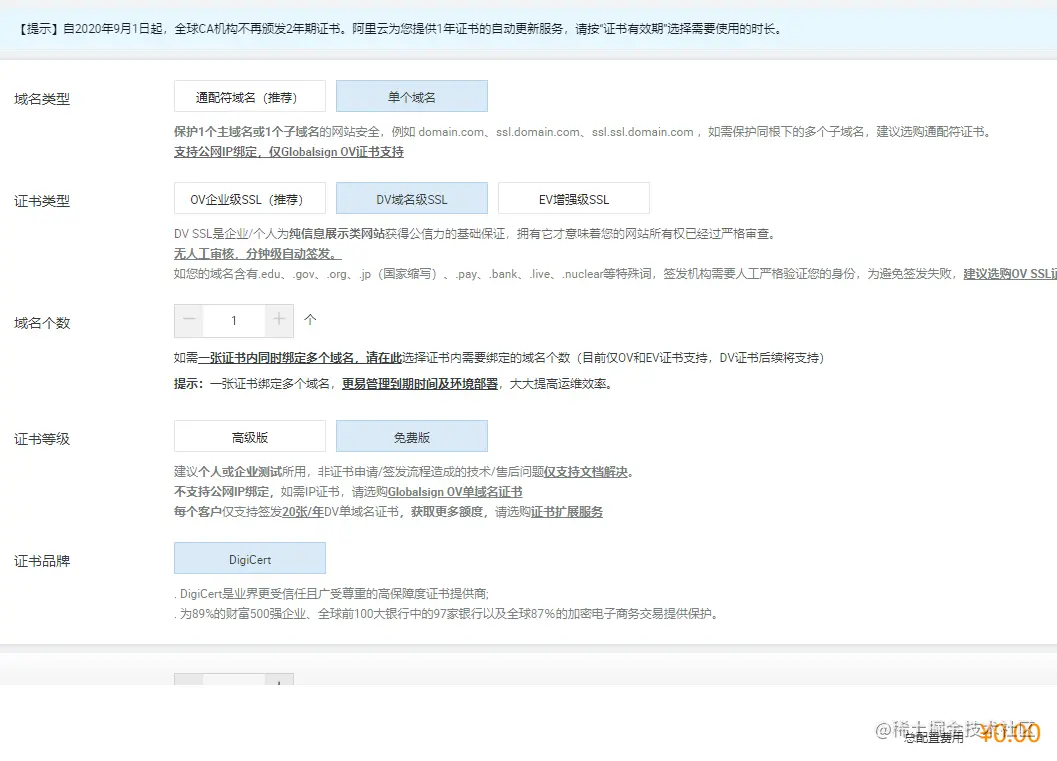Click the domain count input field
1057x761 pixels.
pyautogui.click(x=234, y=320)
